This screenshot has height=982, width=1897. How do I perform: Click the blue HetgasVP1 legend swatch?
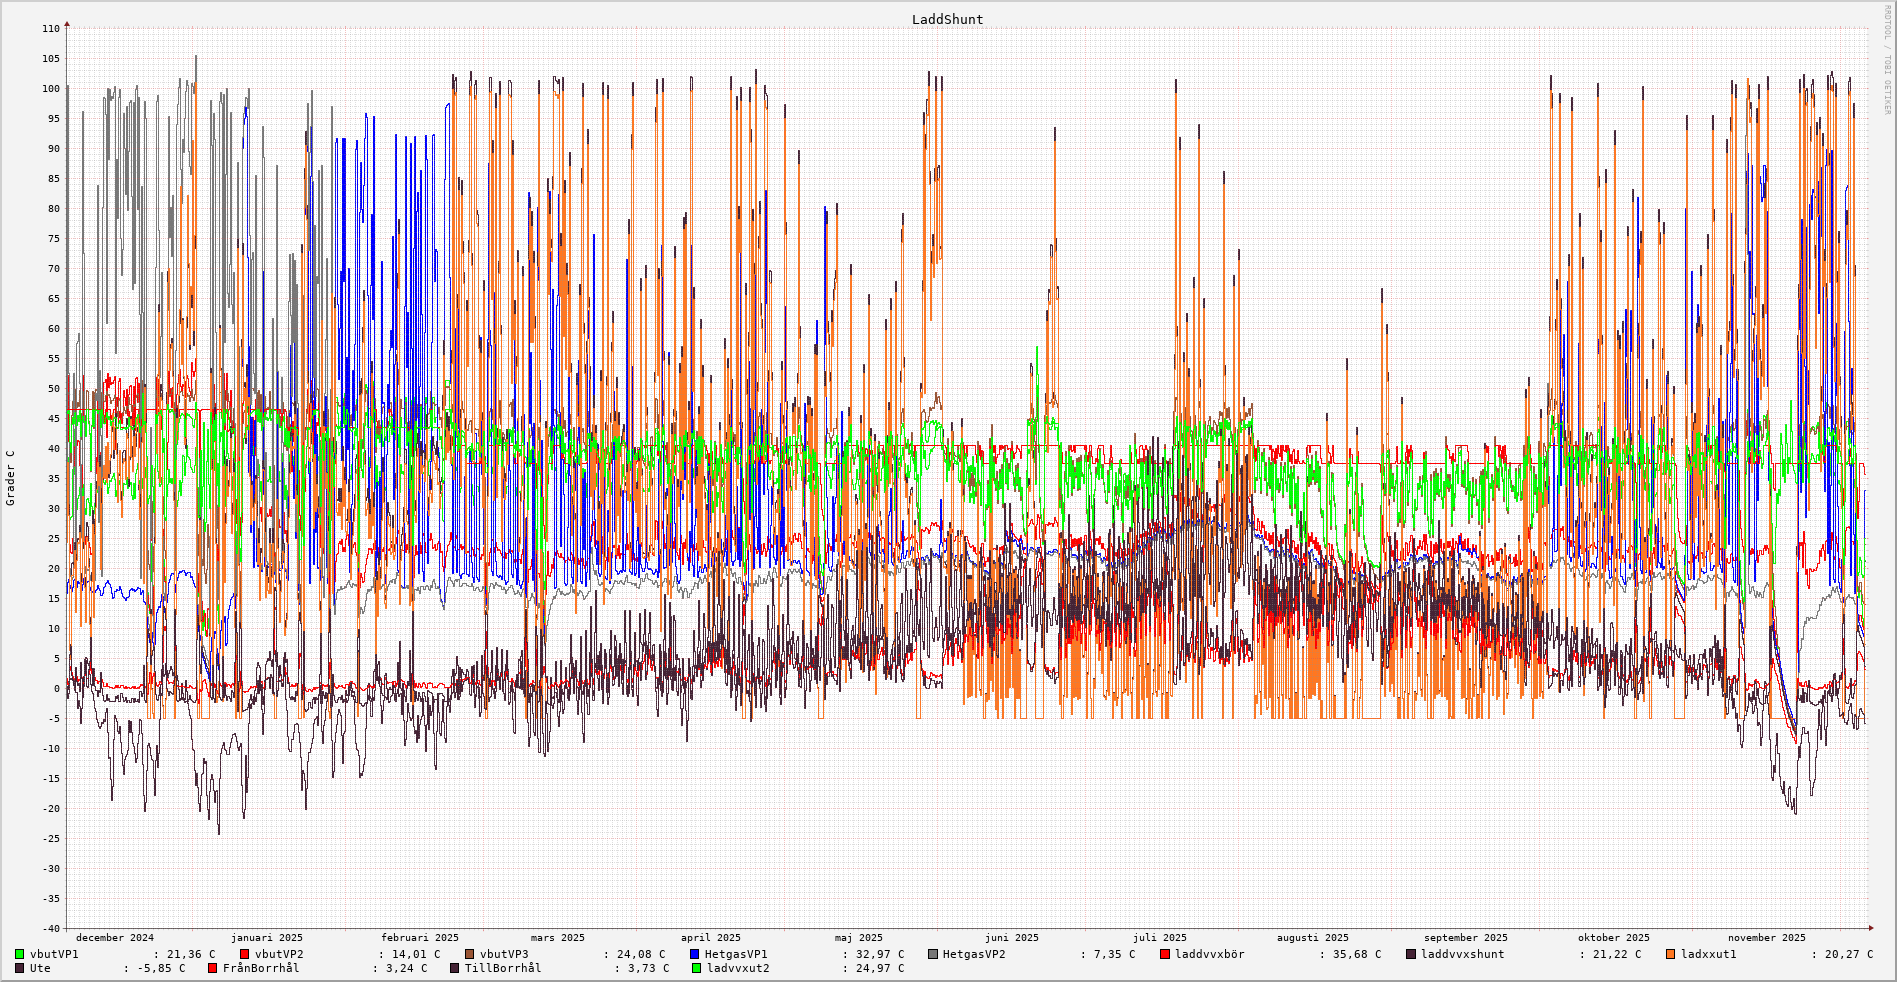click(695, 954)
